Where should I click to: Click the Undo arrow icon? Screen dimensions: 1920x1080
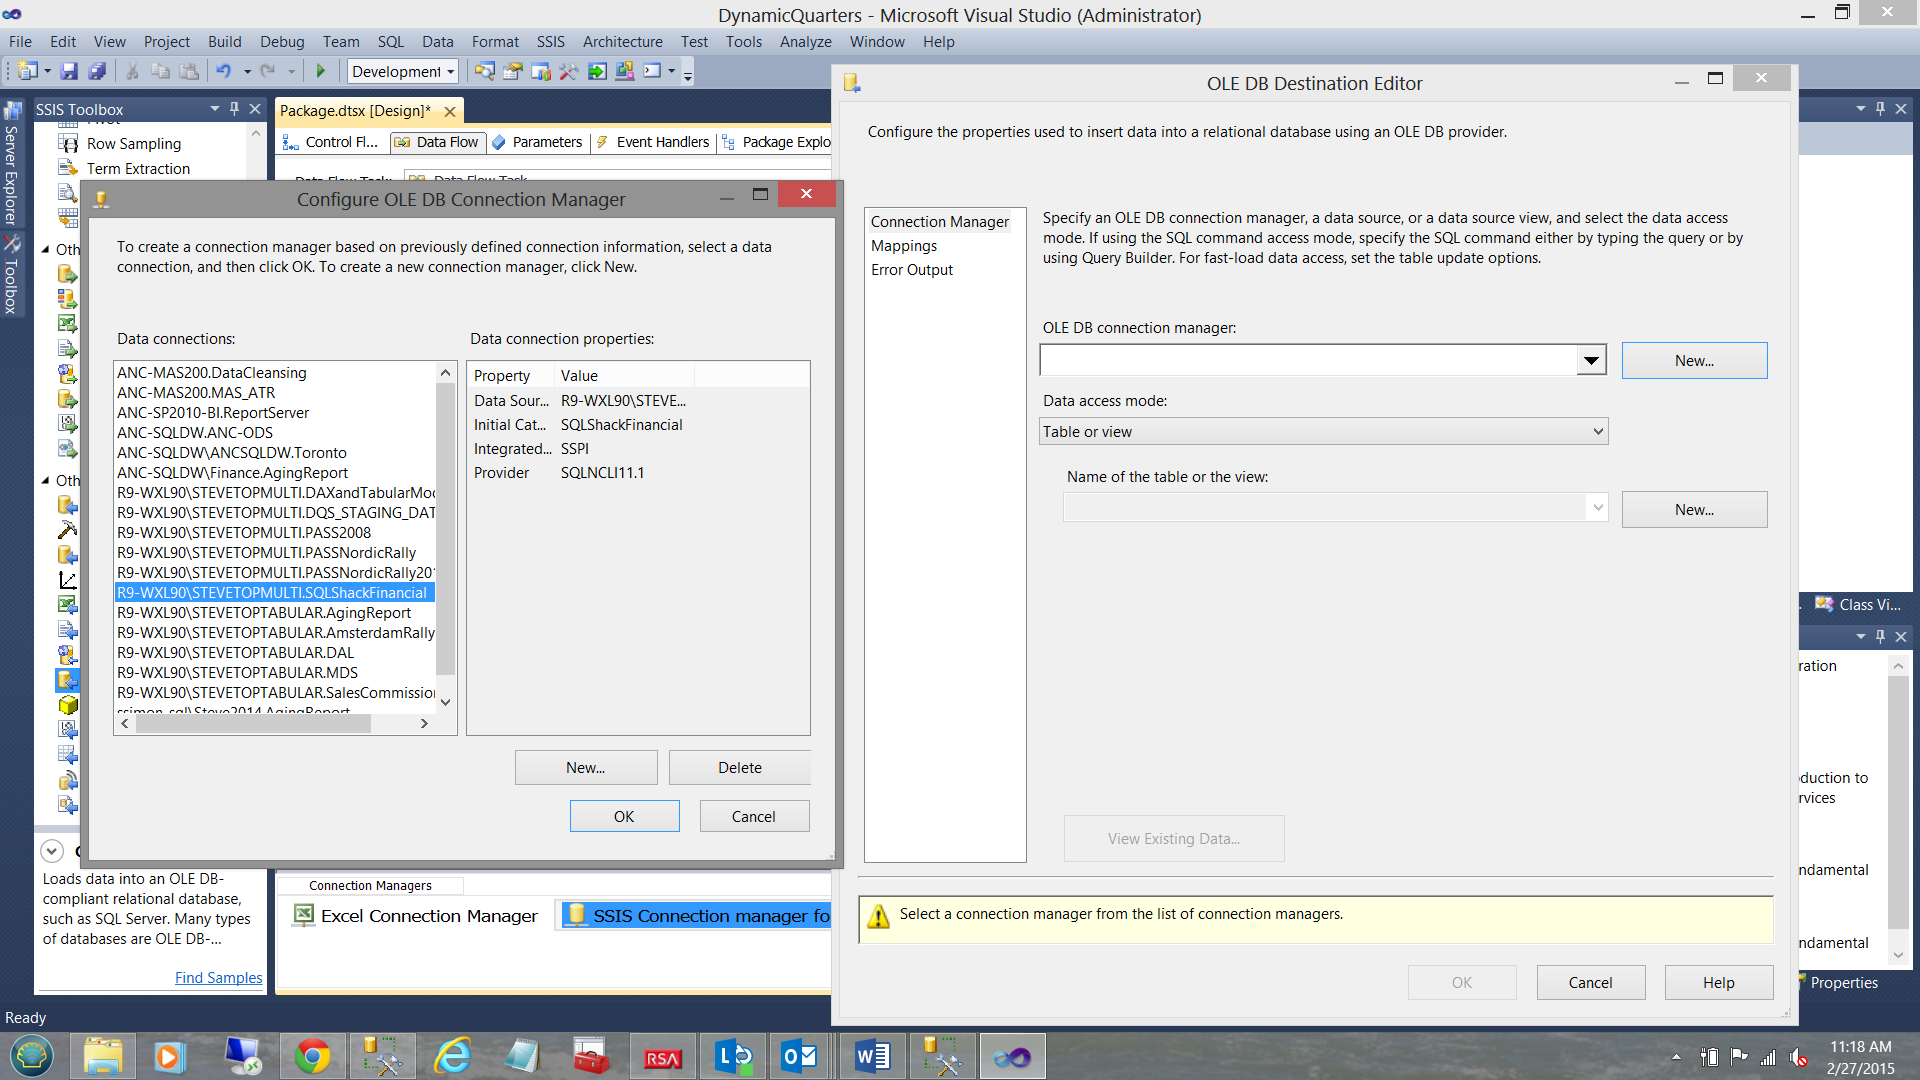pos(223,71)
